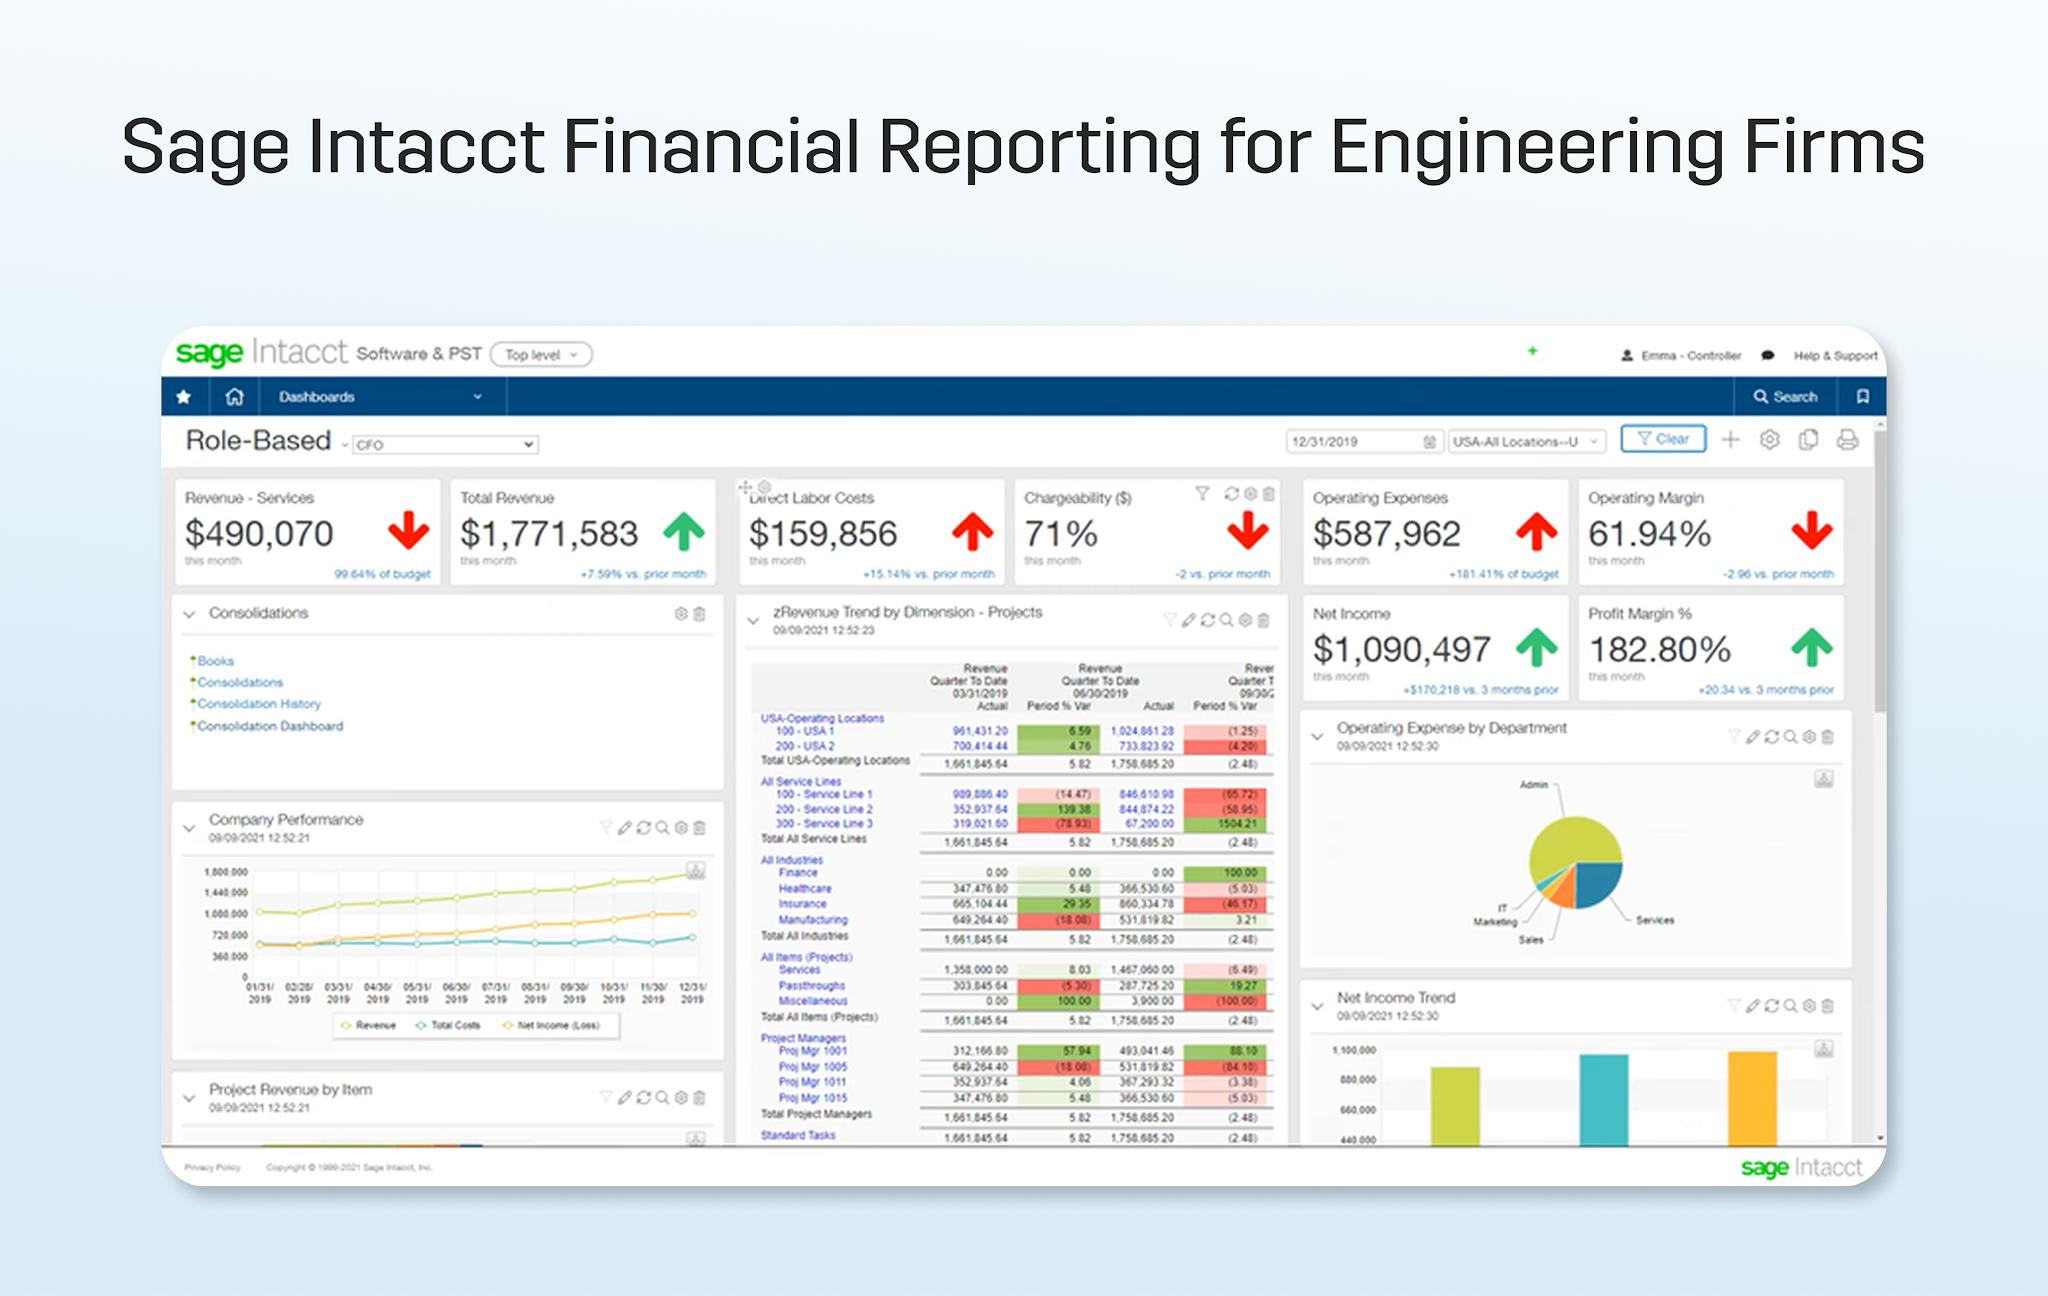Refresh Operating Expense by Department chart

[1771, 737]
